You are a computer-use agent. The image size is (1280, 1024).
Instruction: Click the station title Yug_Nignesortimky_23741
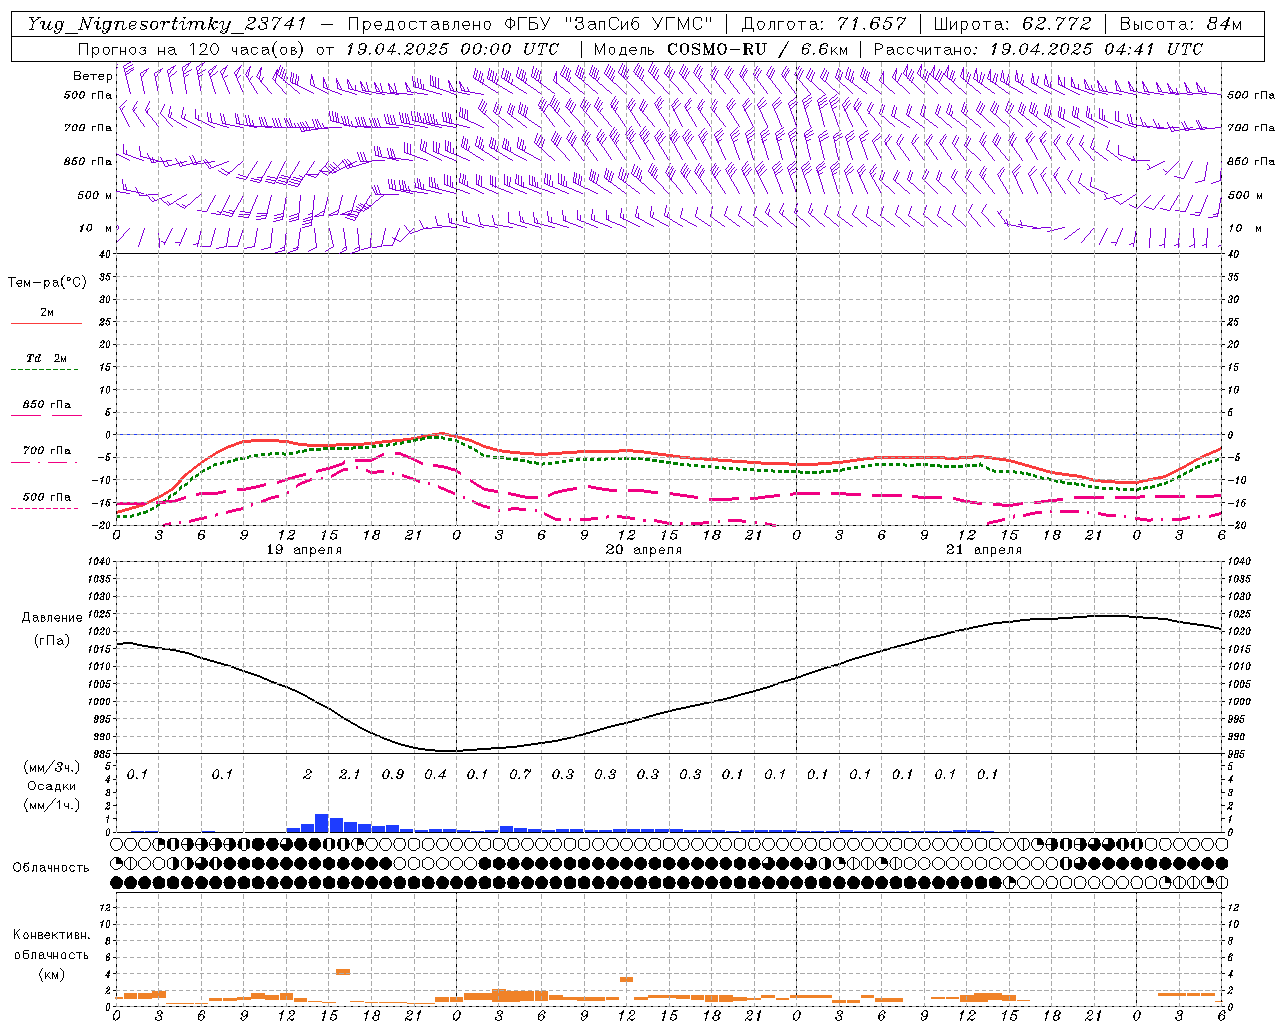[166, 25]
